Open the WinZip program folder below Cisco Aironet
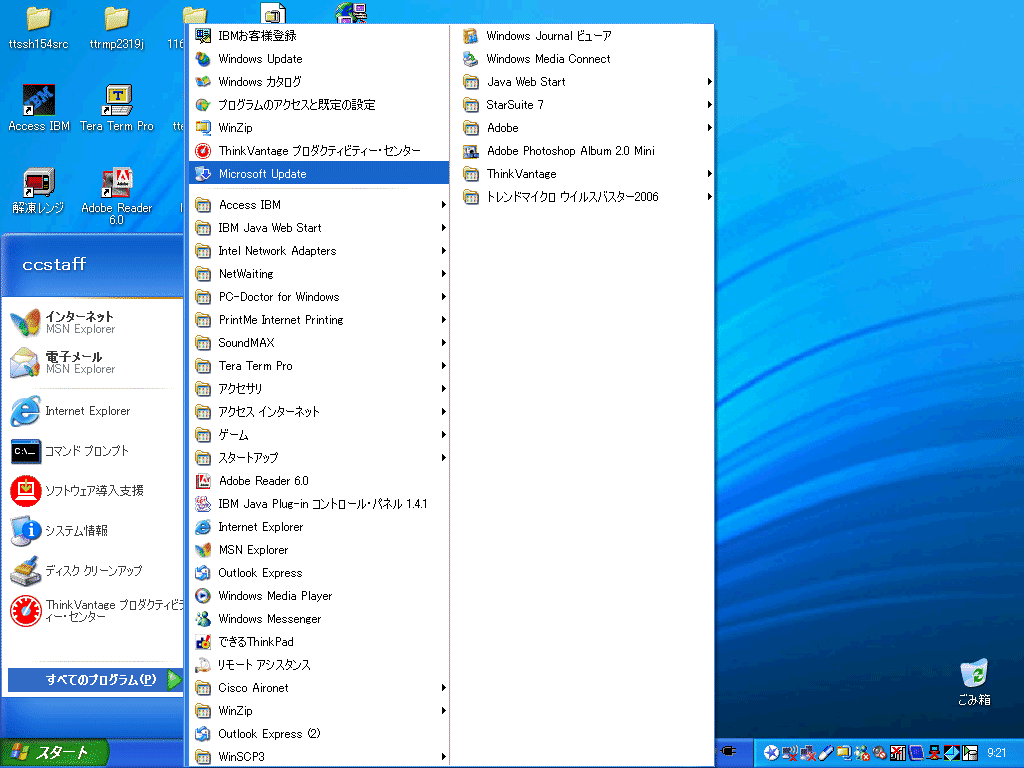 pos(319,711)
